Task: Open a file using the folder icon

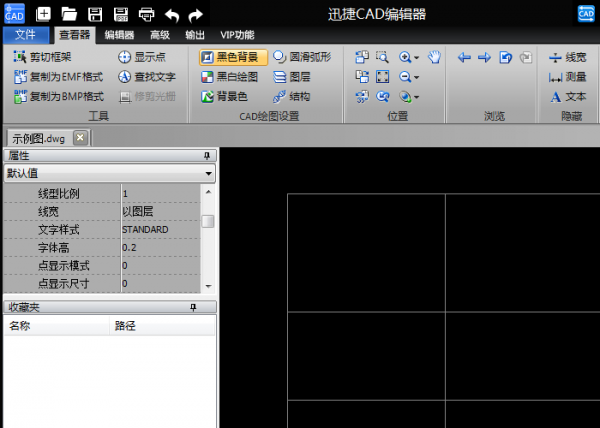Action: coord(69,14)
